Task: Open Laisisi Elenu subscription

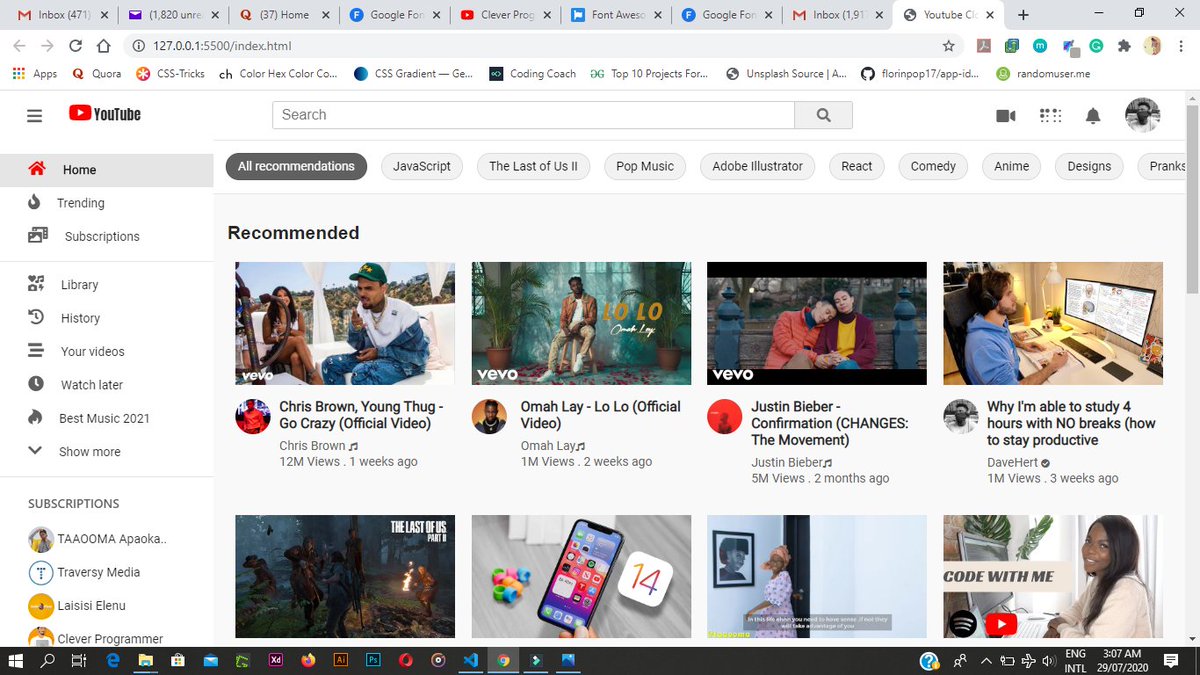Action: click(78, 605)
